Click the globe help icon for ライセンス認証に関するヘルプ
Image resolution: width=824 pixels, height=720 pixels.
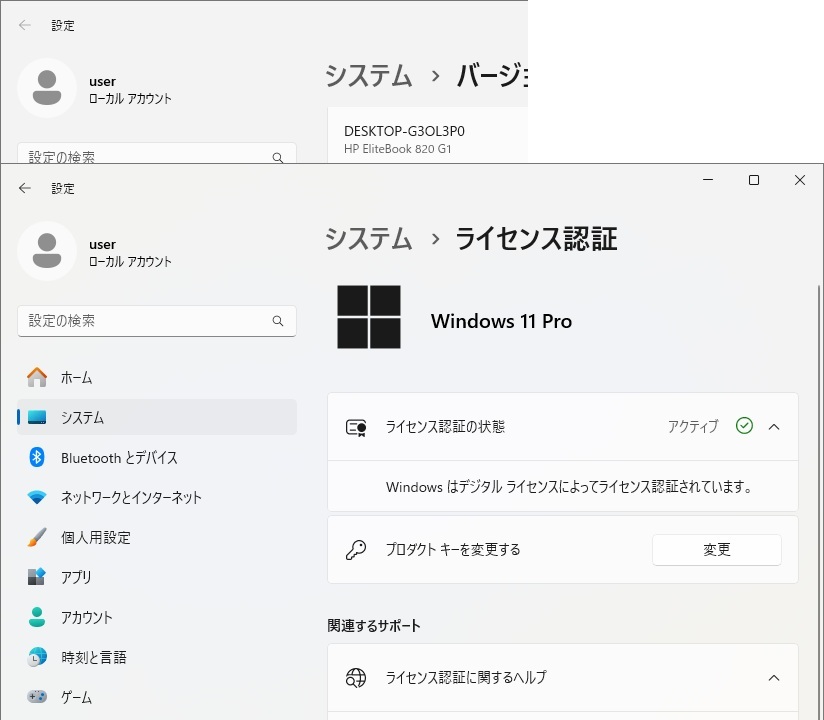pyautogui.click(x=356, y=677)
